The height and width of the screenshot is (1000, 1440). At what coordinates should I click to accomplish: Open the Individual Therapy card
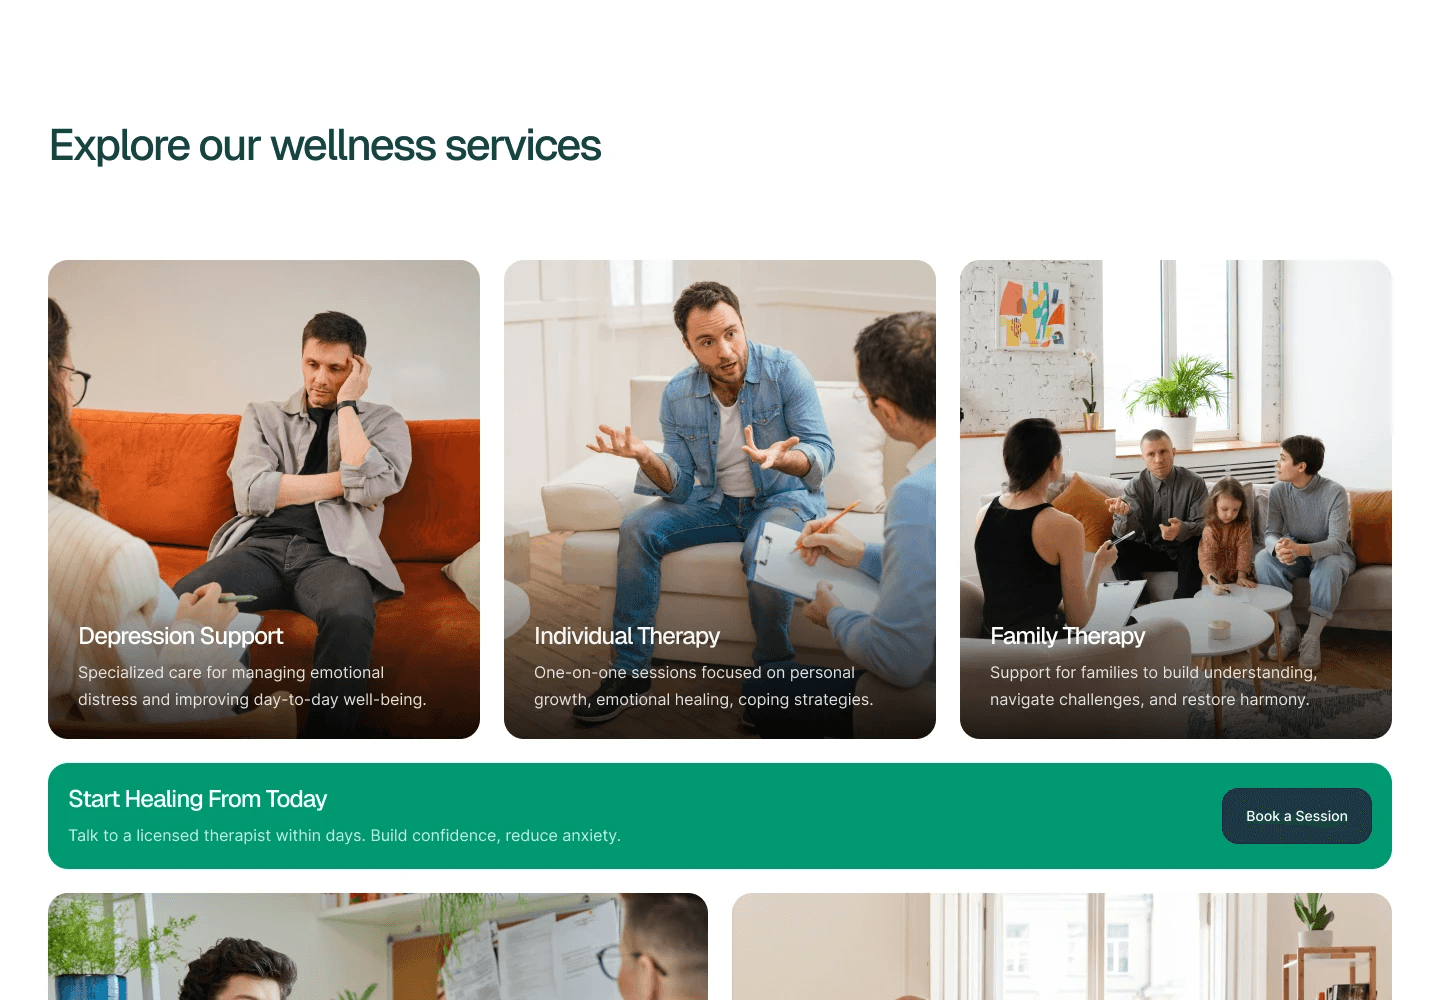point(720,499)
